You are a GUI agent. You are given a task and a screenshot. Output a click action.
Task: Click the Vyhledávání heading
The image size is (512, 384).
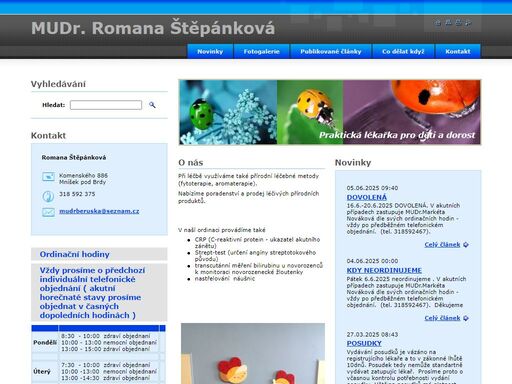[x=58, y=84]
